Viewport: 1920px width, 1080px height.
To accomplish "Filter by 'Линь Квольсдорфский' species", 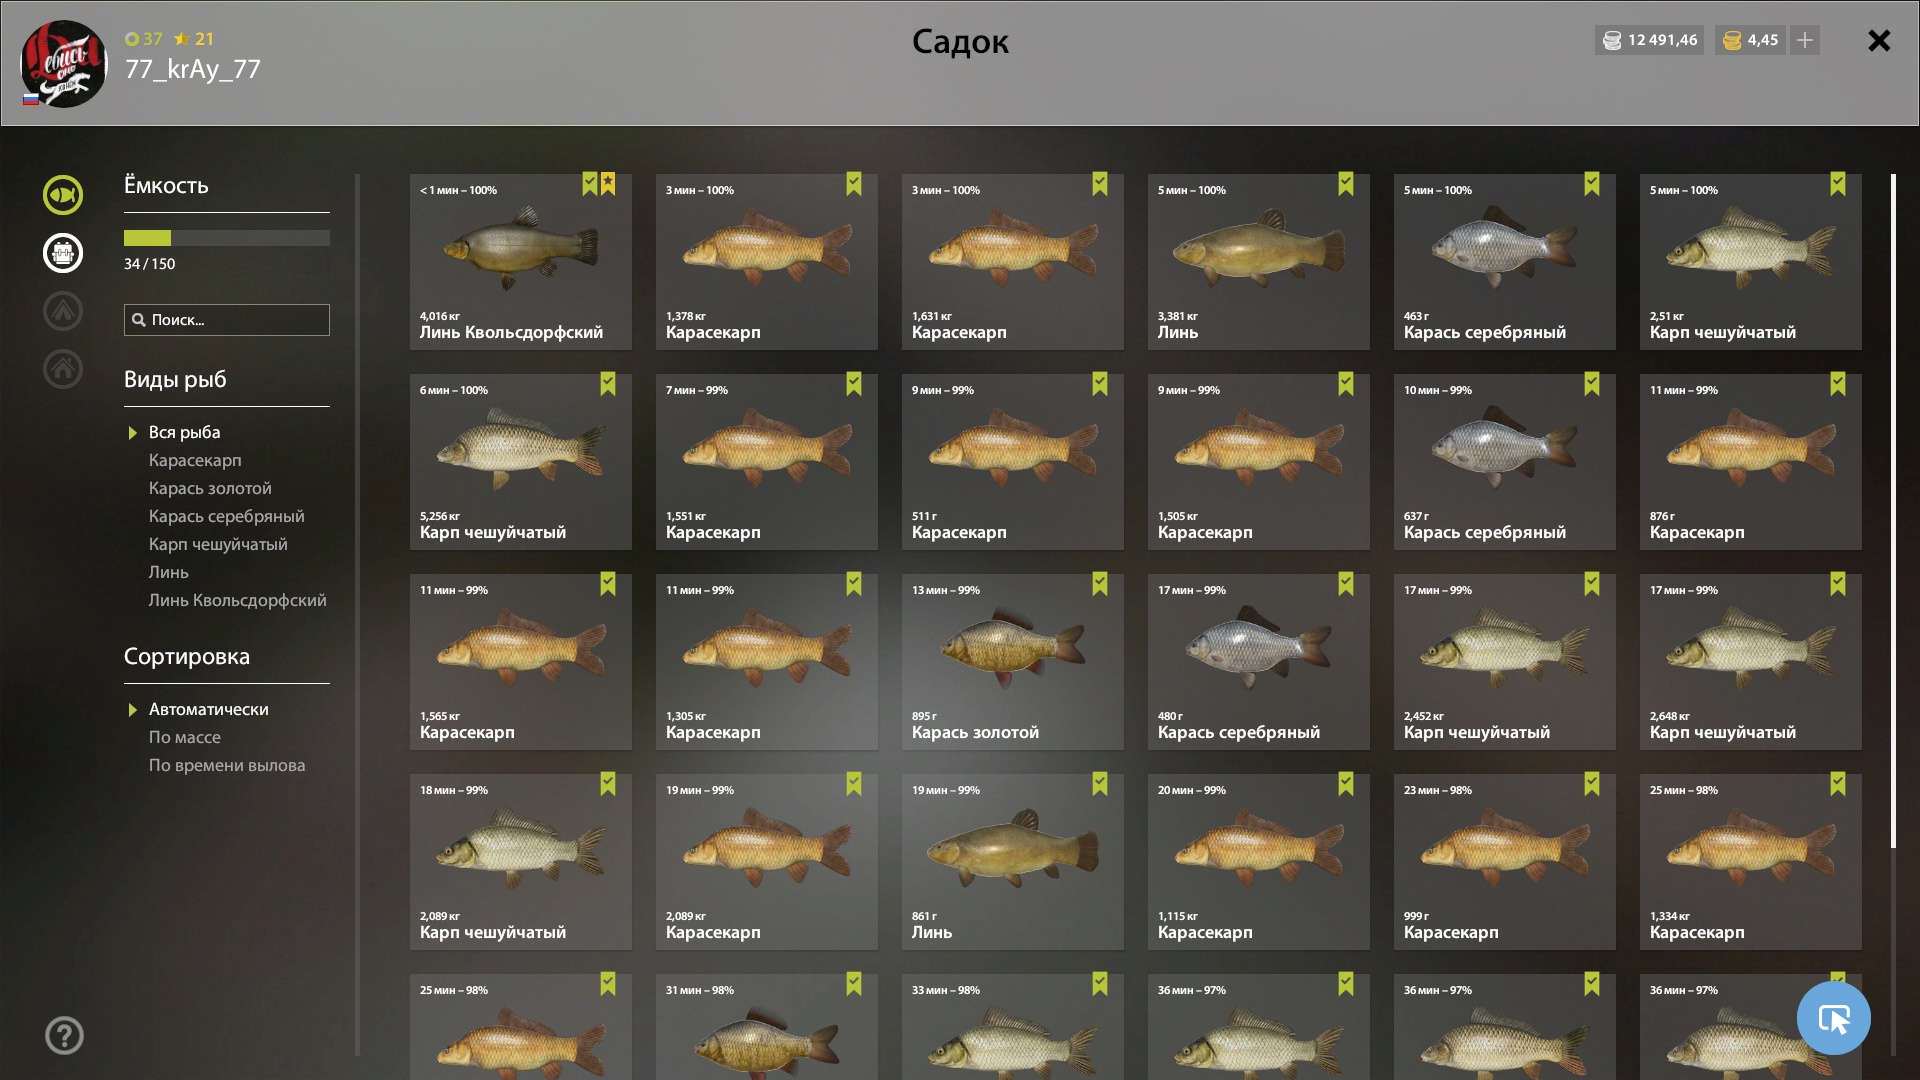I will (237, 600).
